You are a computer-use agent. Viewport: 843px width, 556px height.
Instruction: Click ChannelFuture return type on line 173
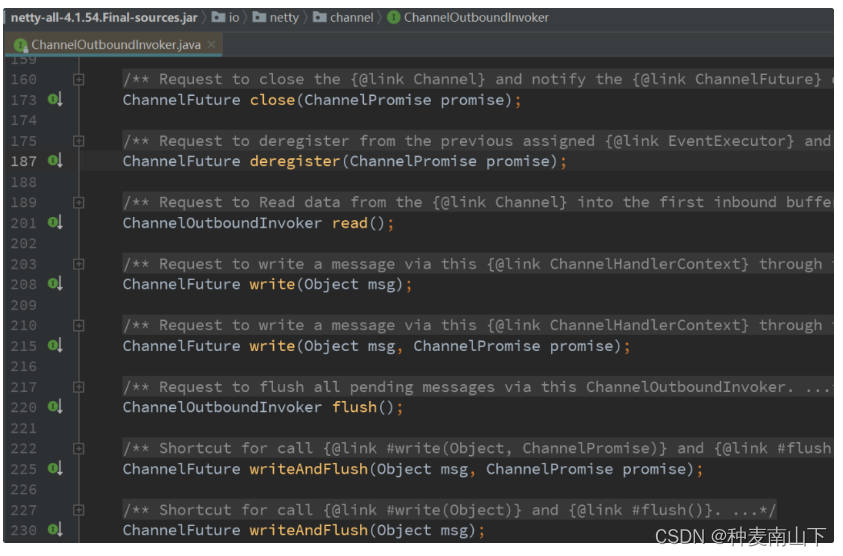click(x=181, y=100)
